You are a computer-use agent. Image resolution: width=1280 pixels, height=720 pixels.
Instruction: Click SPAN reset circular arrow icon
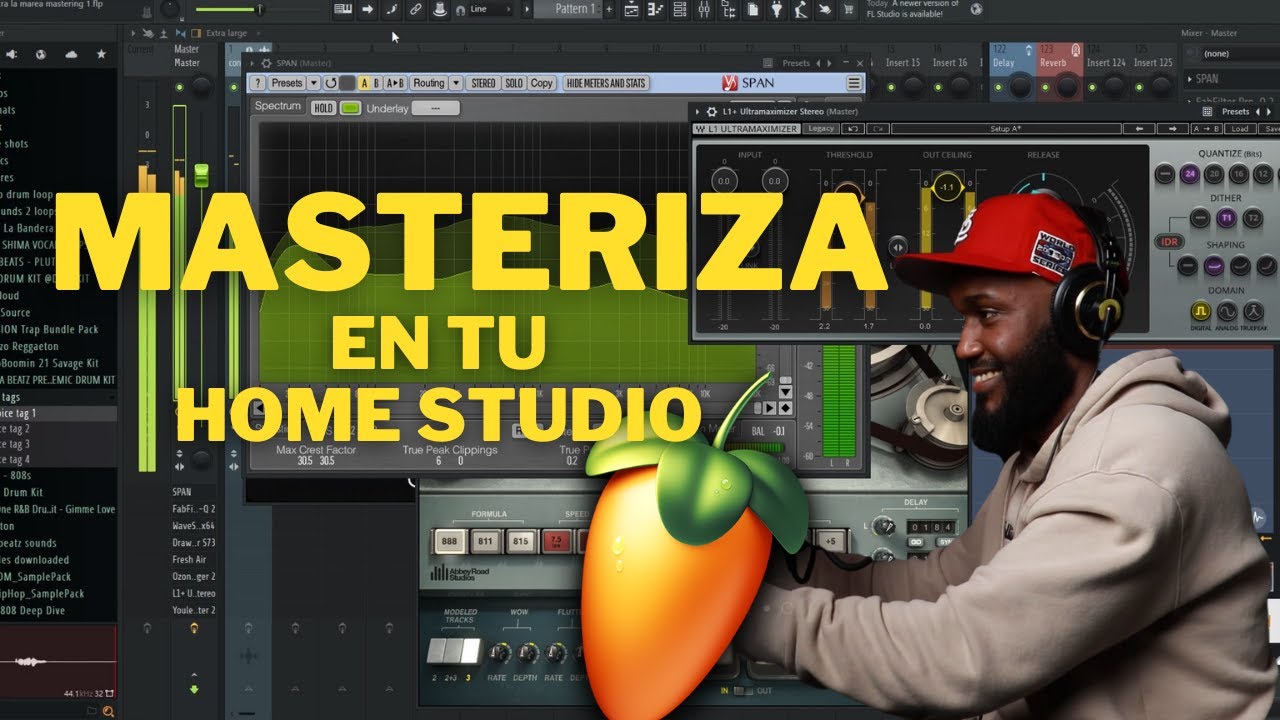[x=331, y=83]
